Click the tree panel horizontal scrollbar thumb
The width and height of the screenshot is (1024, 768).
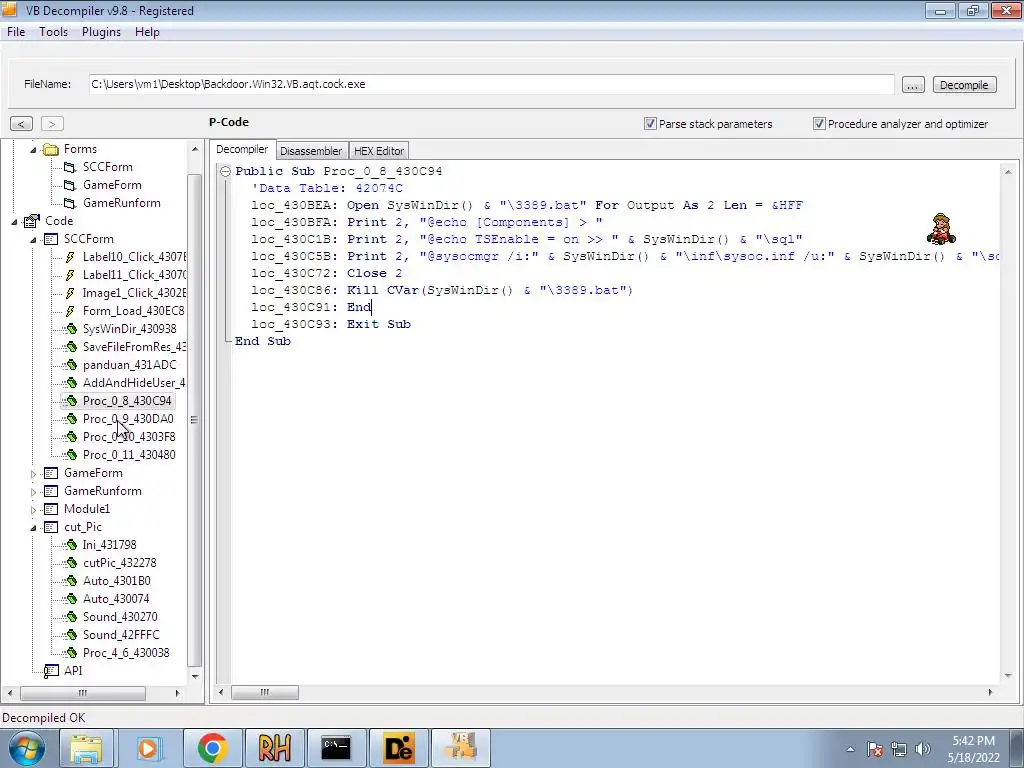83,693
